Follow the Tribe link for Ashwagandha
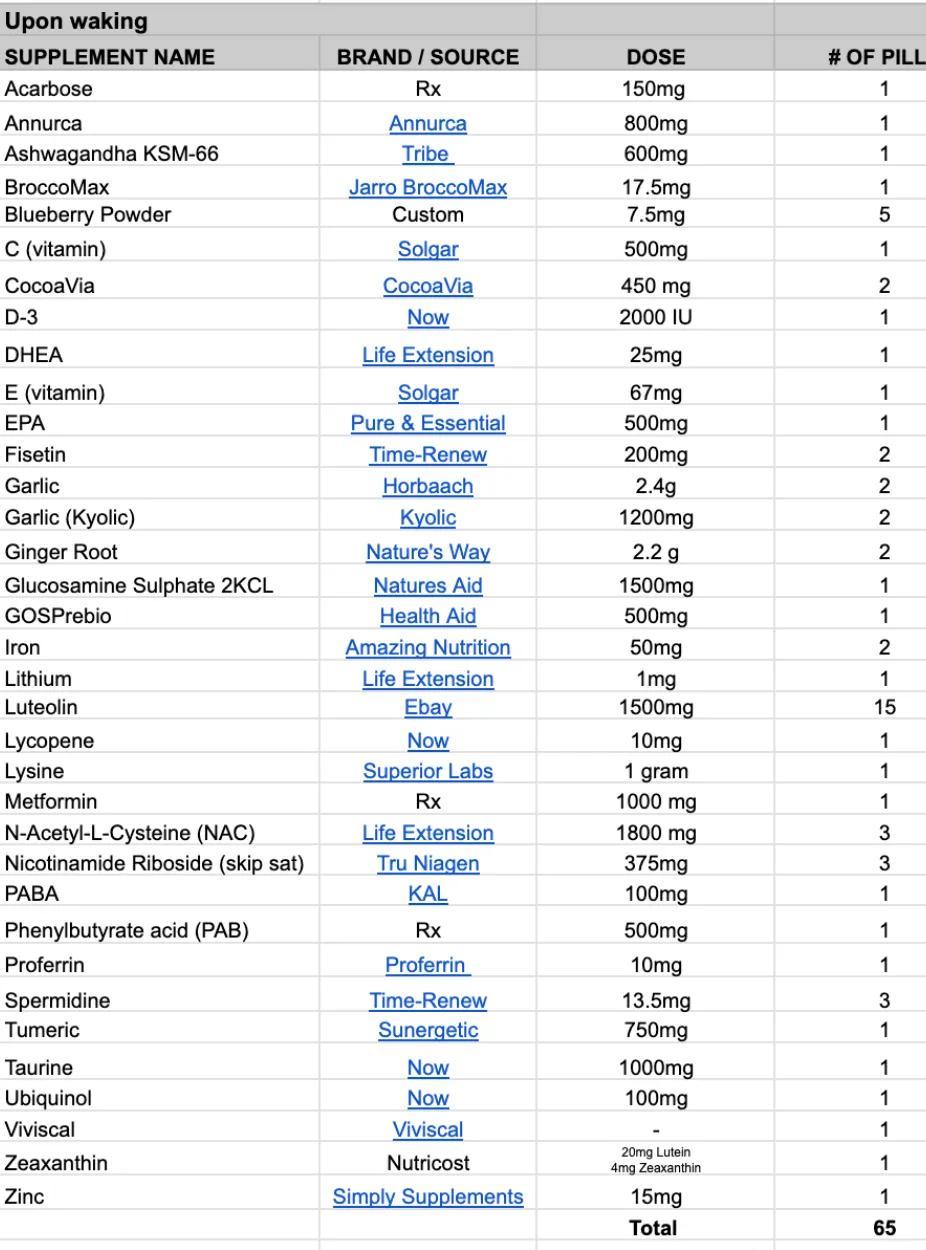 (x=427, y=154)
